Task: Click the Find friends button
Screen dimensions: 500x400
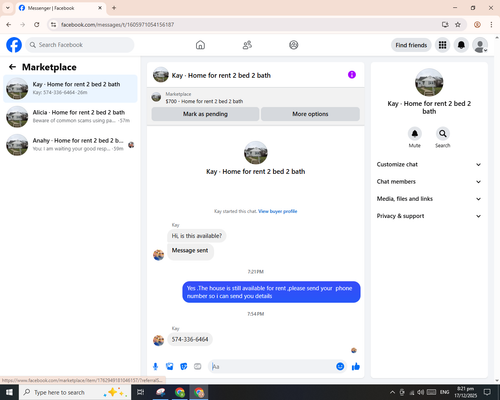Action: coord(411,45)
